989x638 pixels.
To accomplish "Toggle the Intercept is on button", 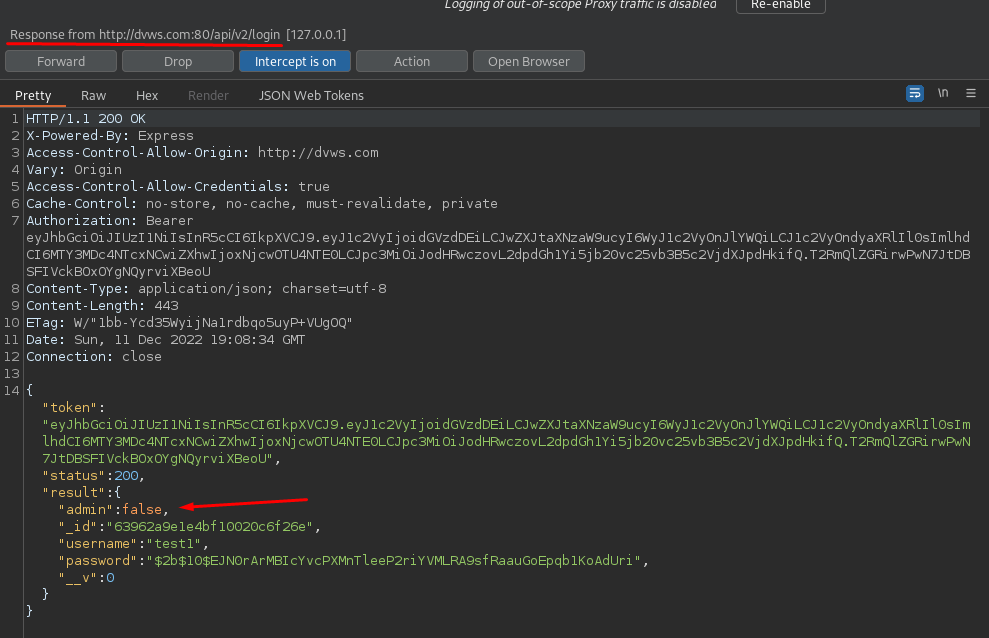I will (x=295, y=61).
